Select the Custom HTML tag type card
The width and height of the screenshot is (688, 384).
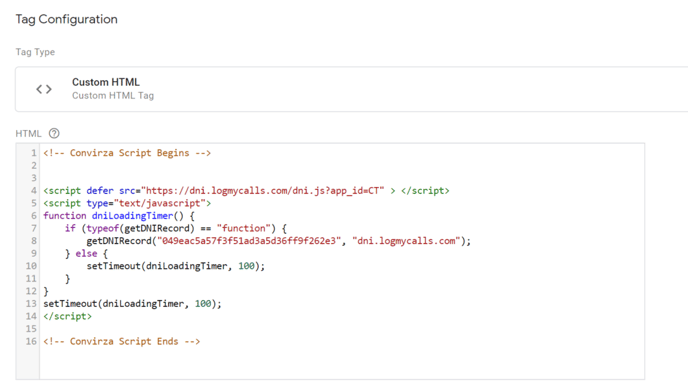coord(351,89)
